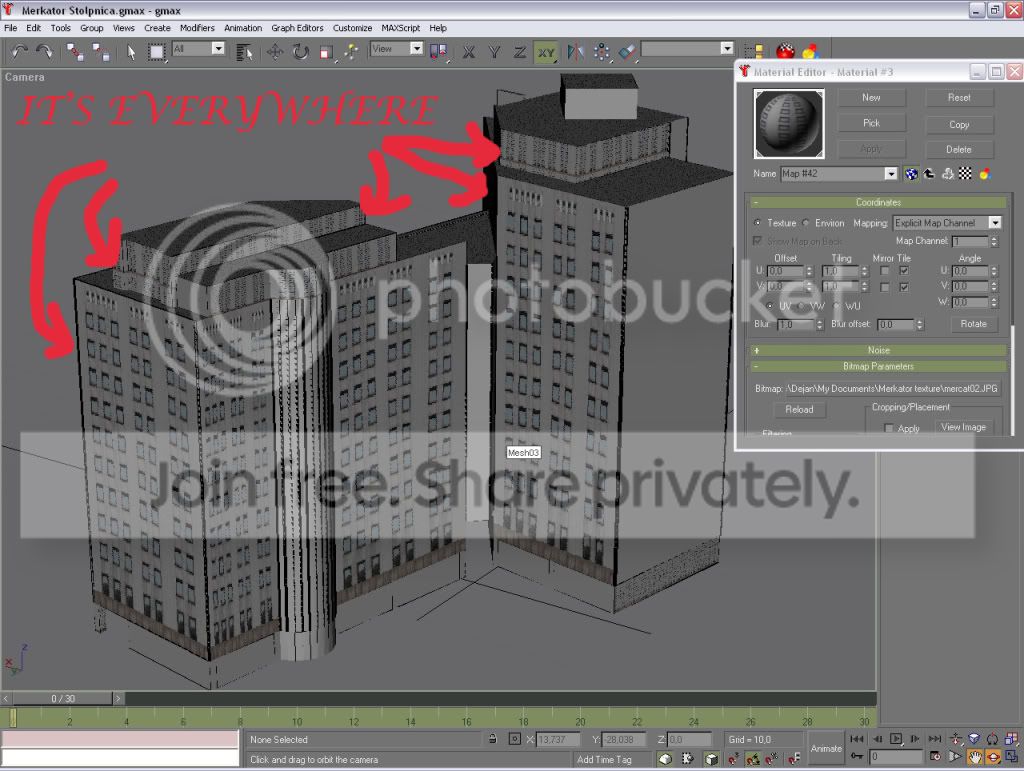Restrict to XY plane axis button

(546, 52)
